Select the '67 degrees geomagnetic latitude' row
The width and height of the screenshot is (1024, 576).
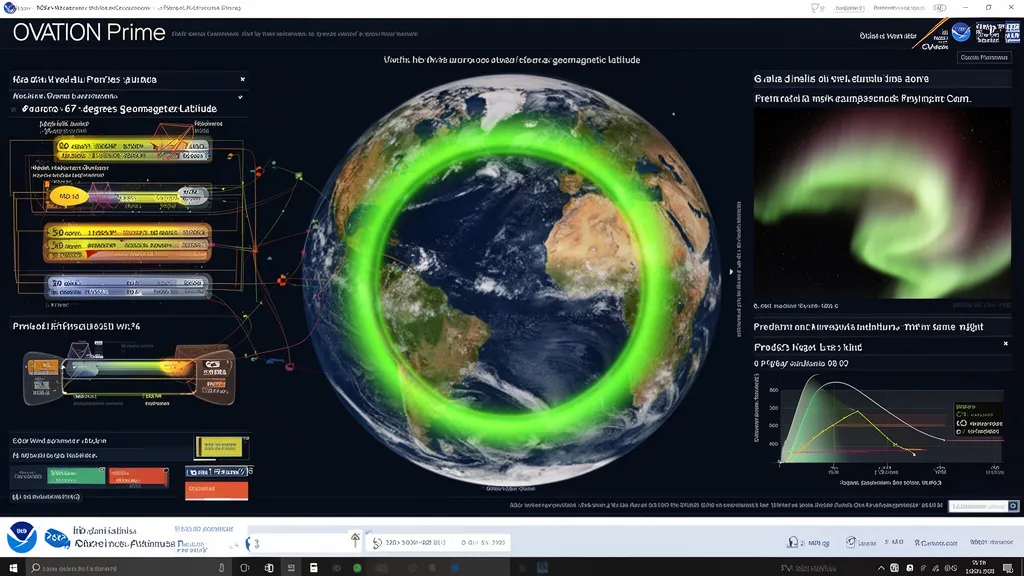tap(128, 108)
